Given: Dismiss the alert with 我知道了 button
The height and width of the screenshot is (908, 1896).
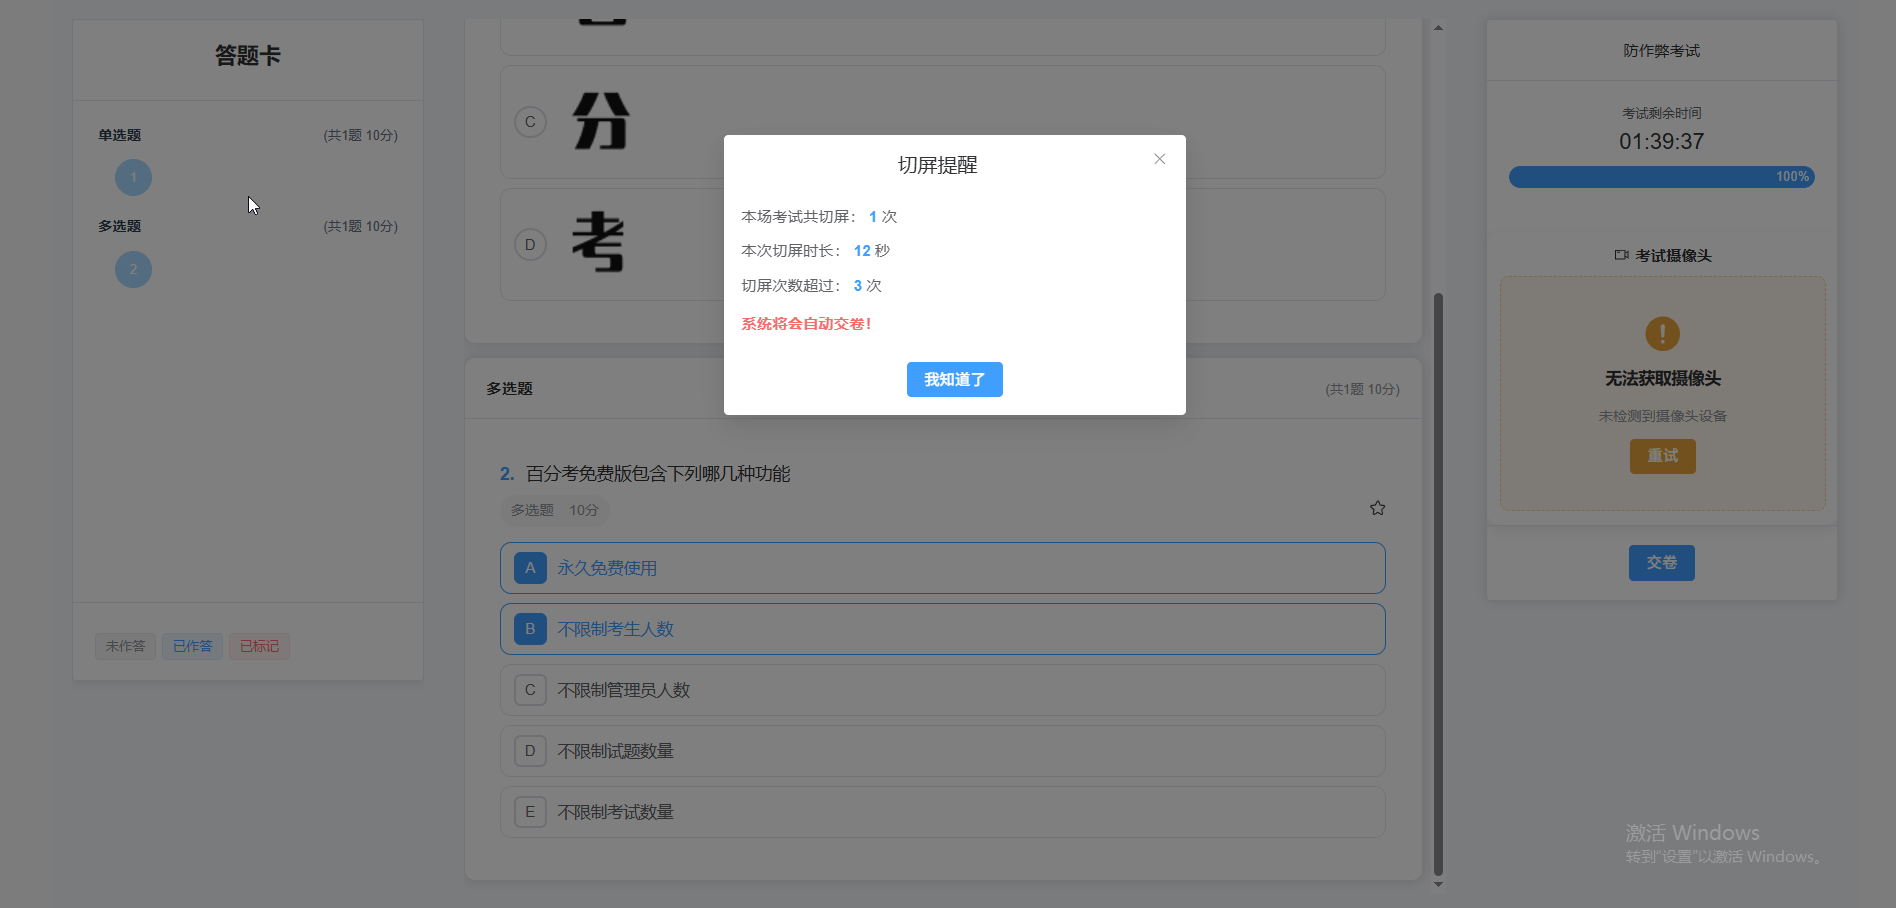Looking at the screenshot, I should (954, 379).
